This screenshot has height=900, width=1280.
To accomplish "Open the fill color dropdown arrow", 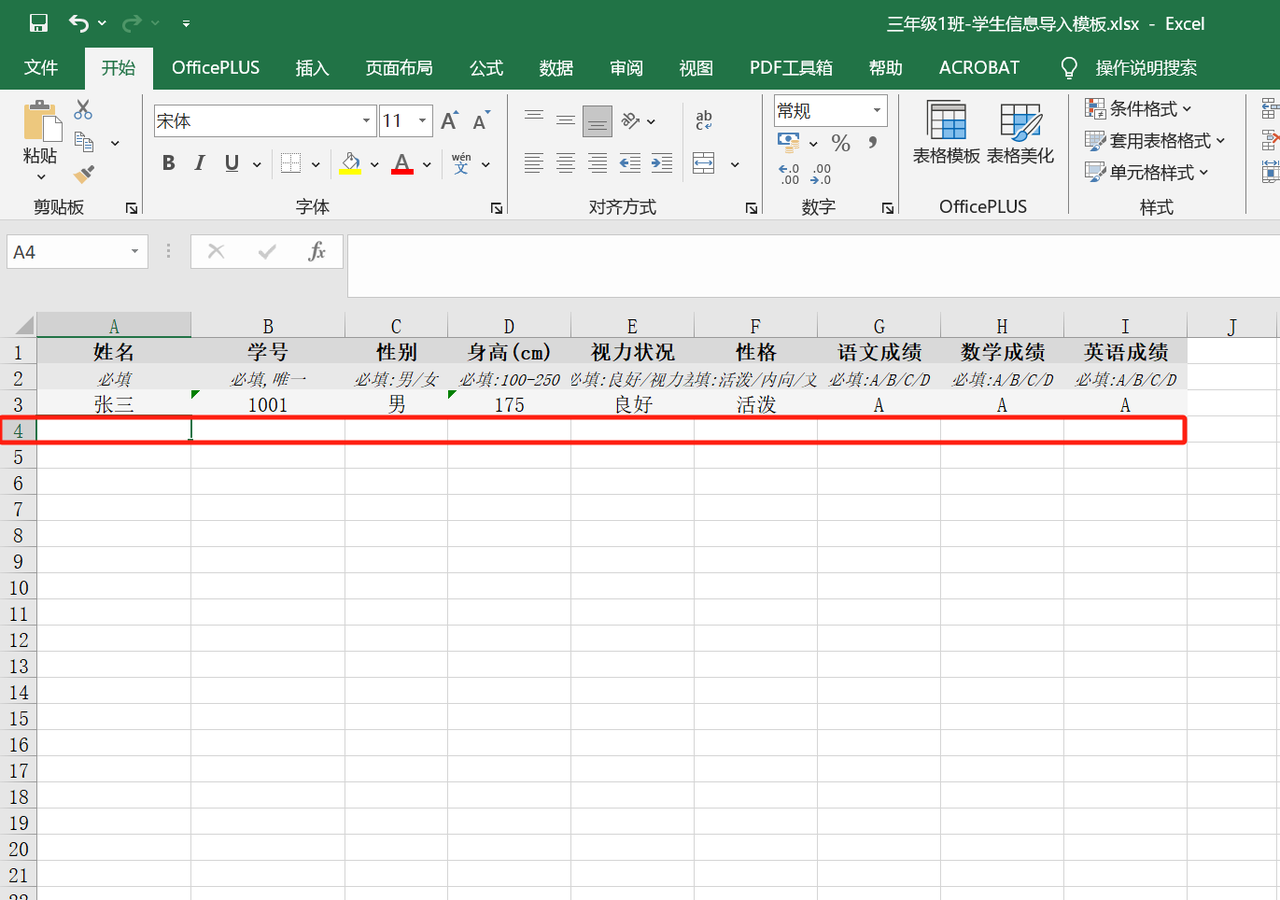I will [x=374, y=163].
